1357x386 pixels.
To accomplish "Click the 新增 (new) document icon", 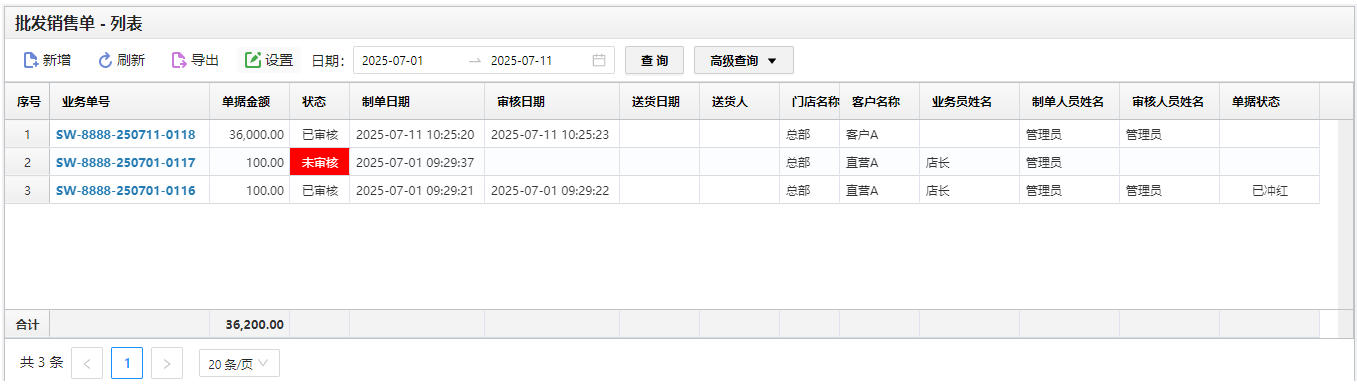I will [x=31, y=60].
